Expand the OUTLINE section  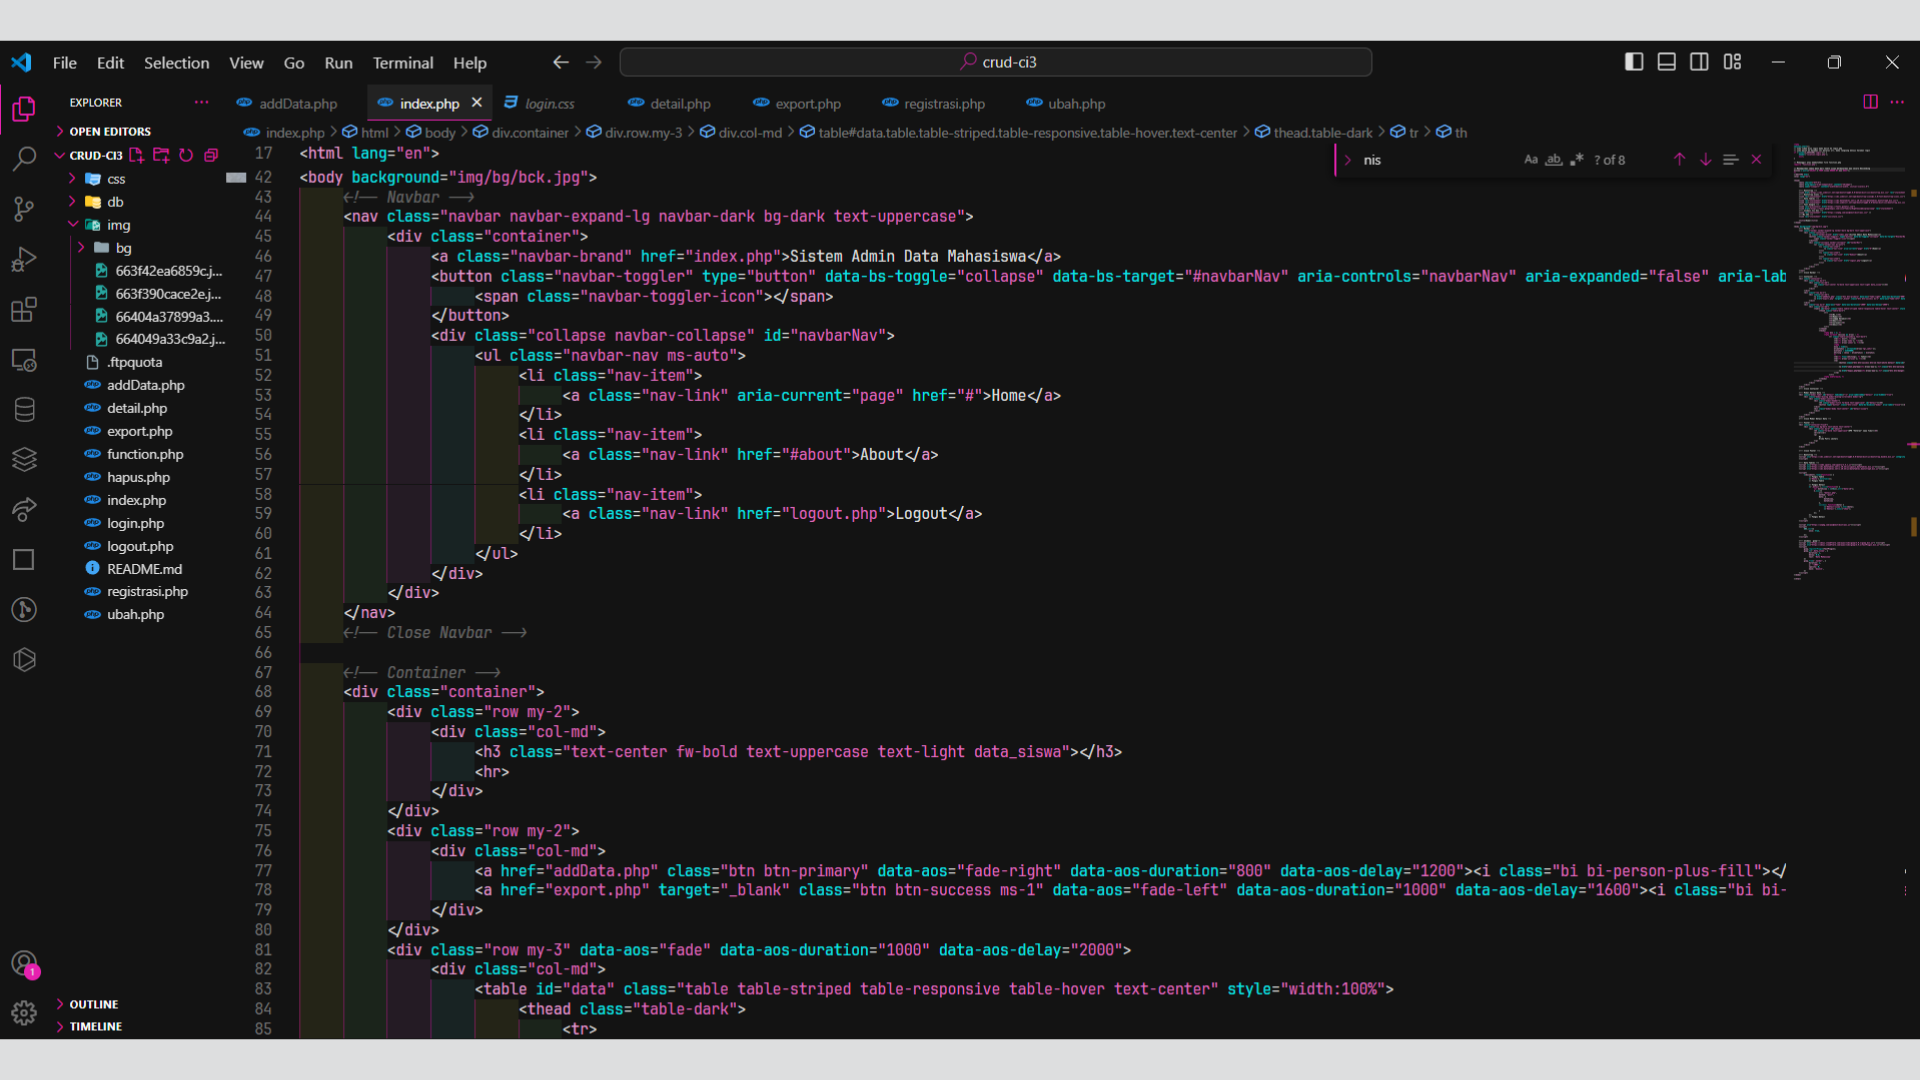coord(93,1004)
